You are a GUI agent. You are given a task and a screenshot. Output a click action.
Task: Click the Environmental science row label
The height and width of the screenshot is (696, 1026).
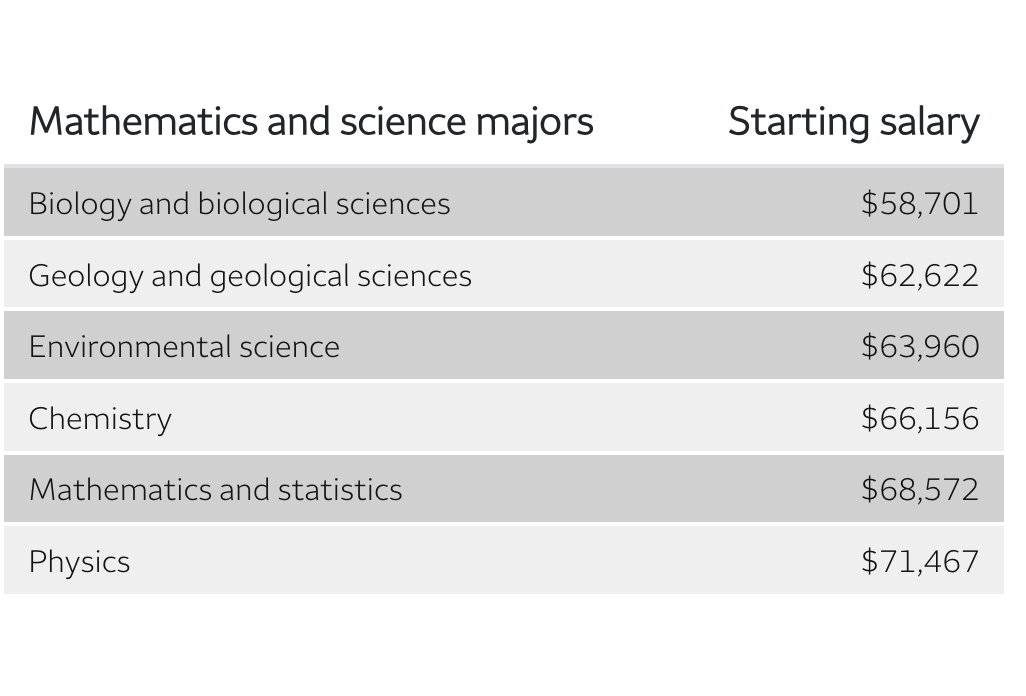185,347
